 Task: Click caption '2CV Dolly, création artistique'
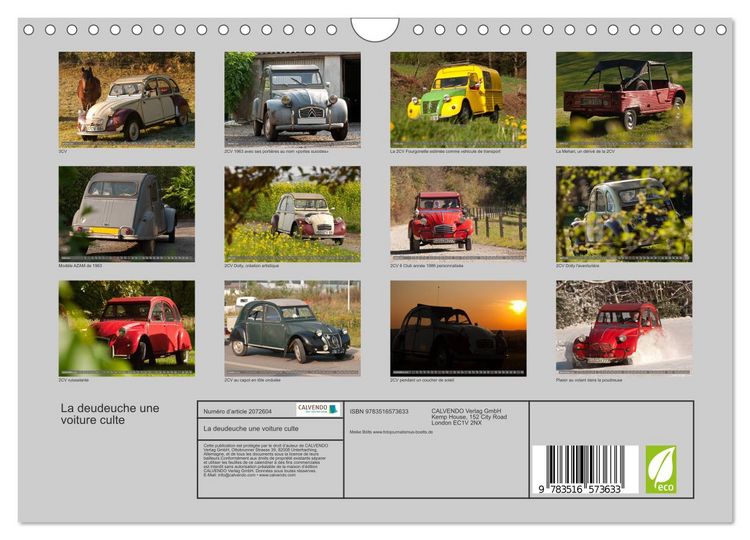click(x=251, y=265)
